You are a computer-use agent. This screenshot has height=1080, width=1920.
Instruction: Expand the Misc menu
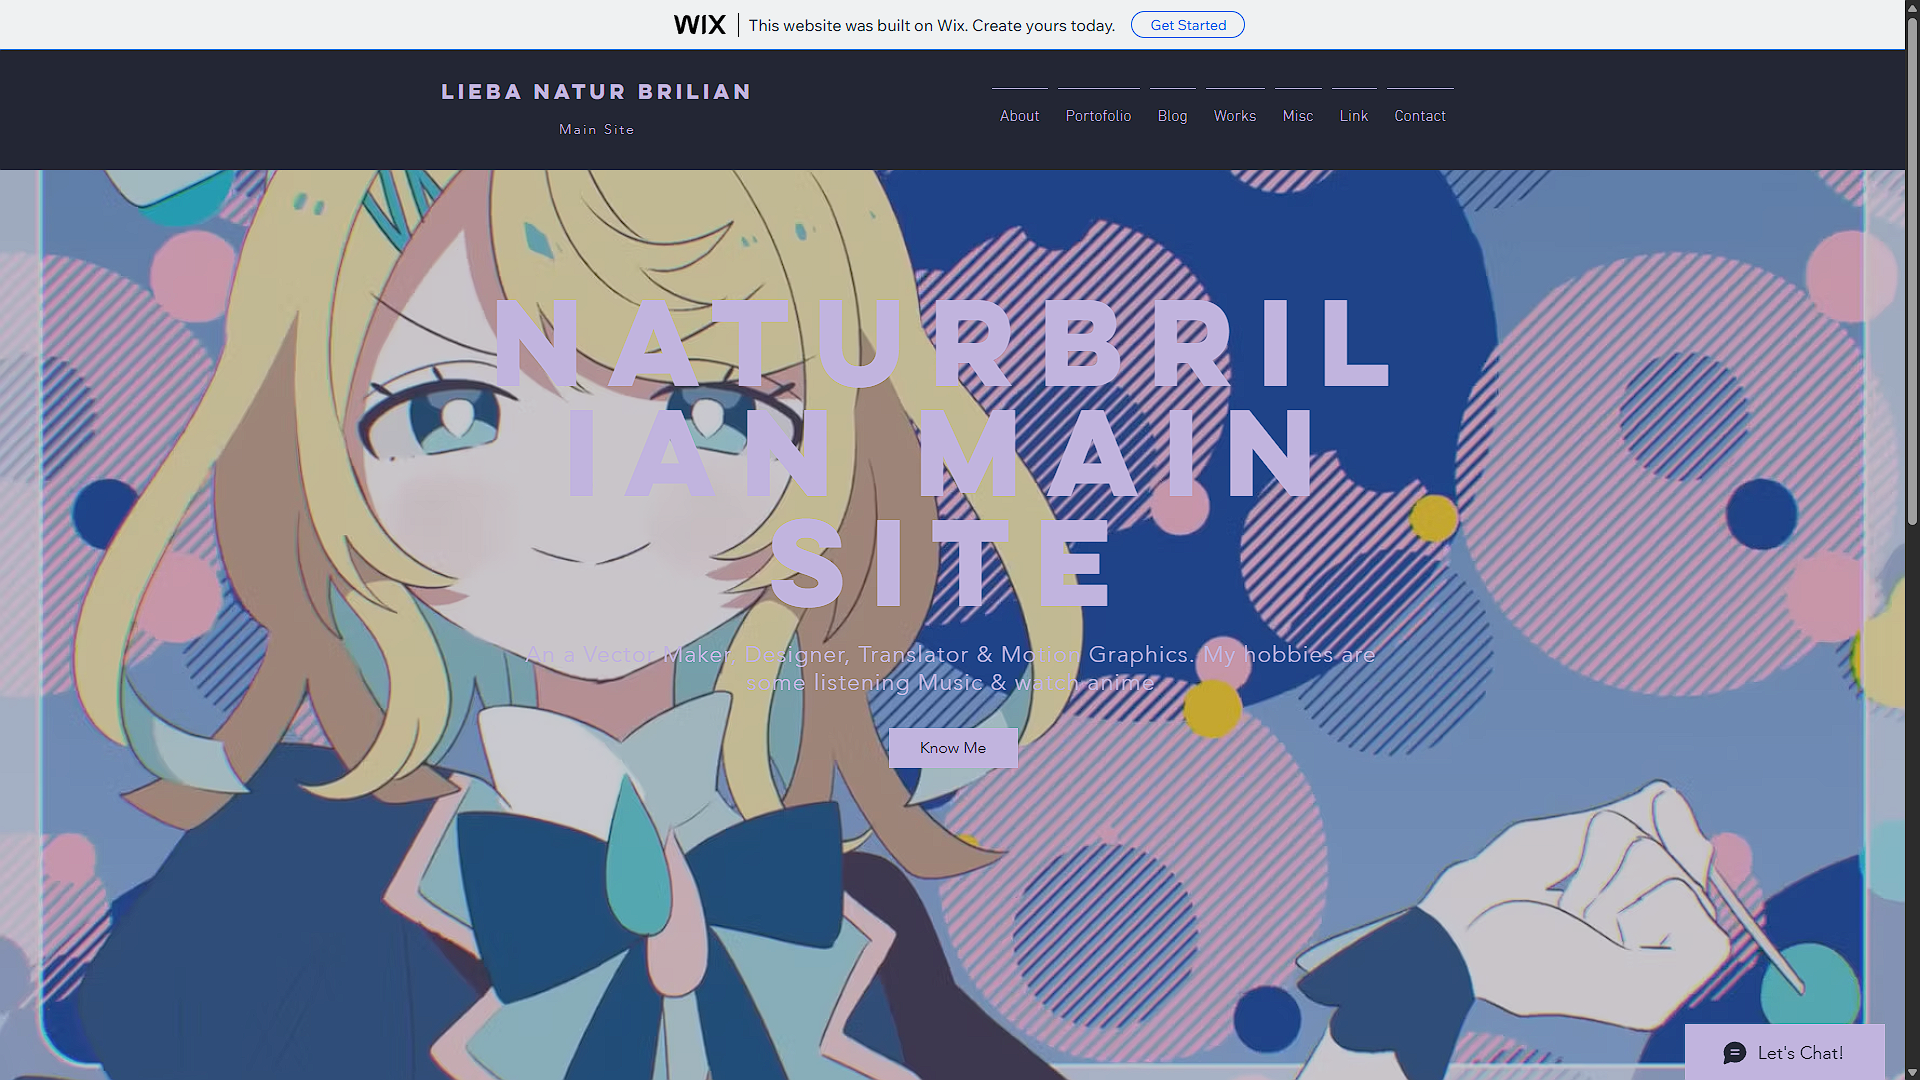[1297, 116]
